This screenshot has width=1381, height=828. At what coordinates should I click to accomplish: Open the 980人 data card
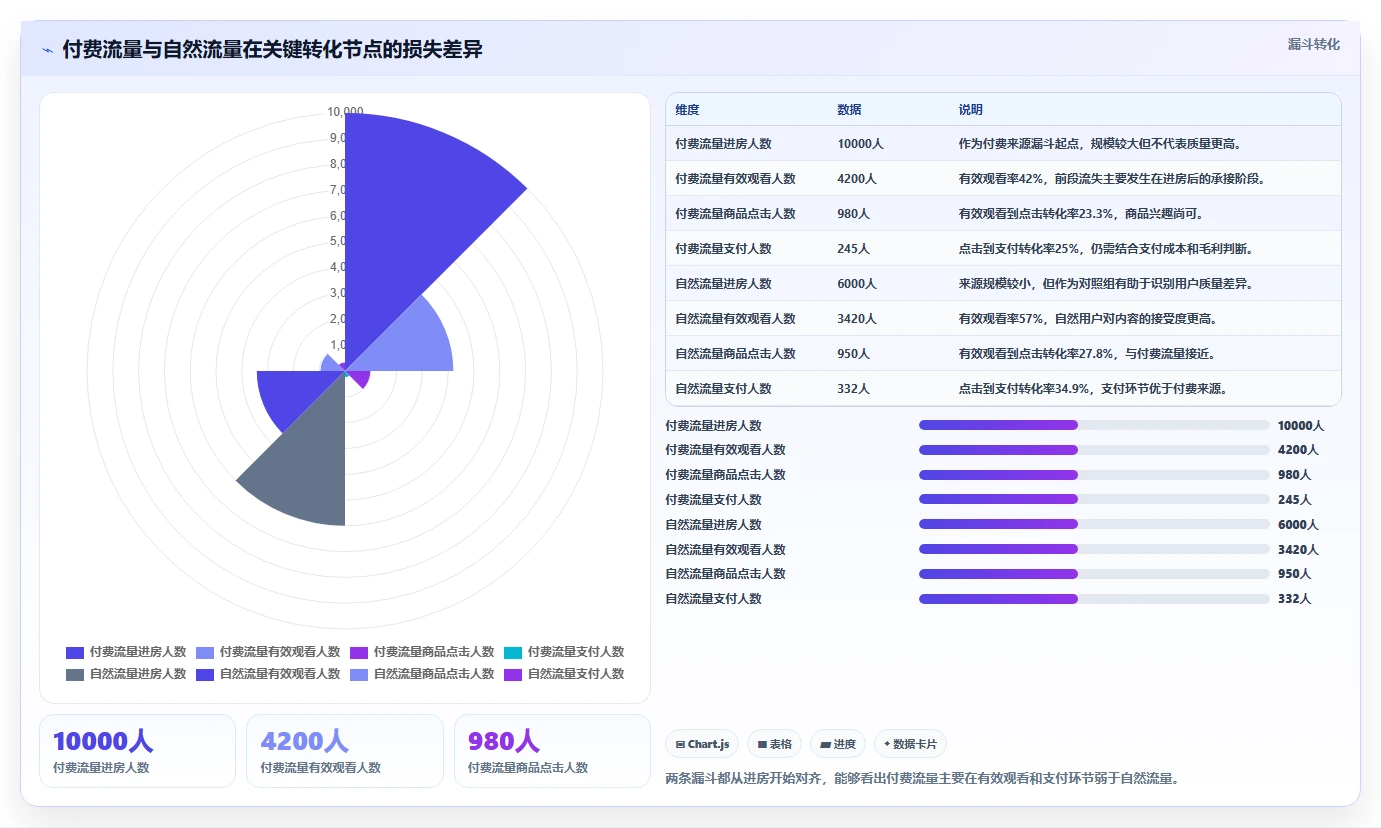[552, 751]
